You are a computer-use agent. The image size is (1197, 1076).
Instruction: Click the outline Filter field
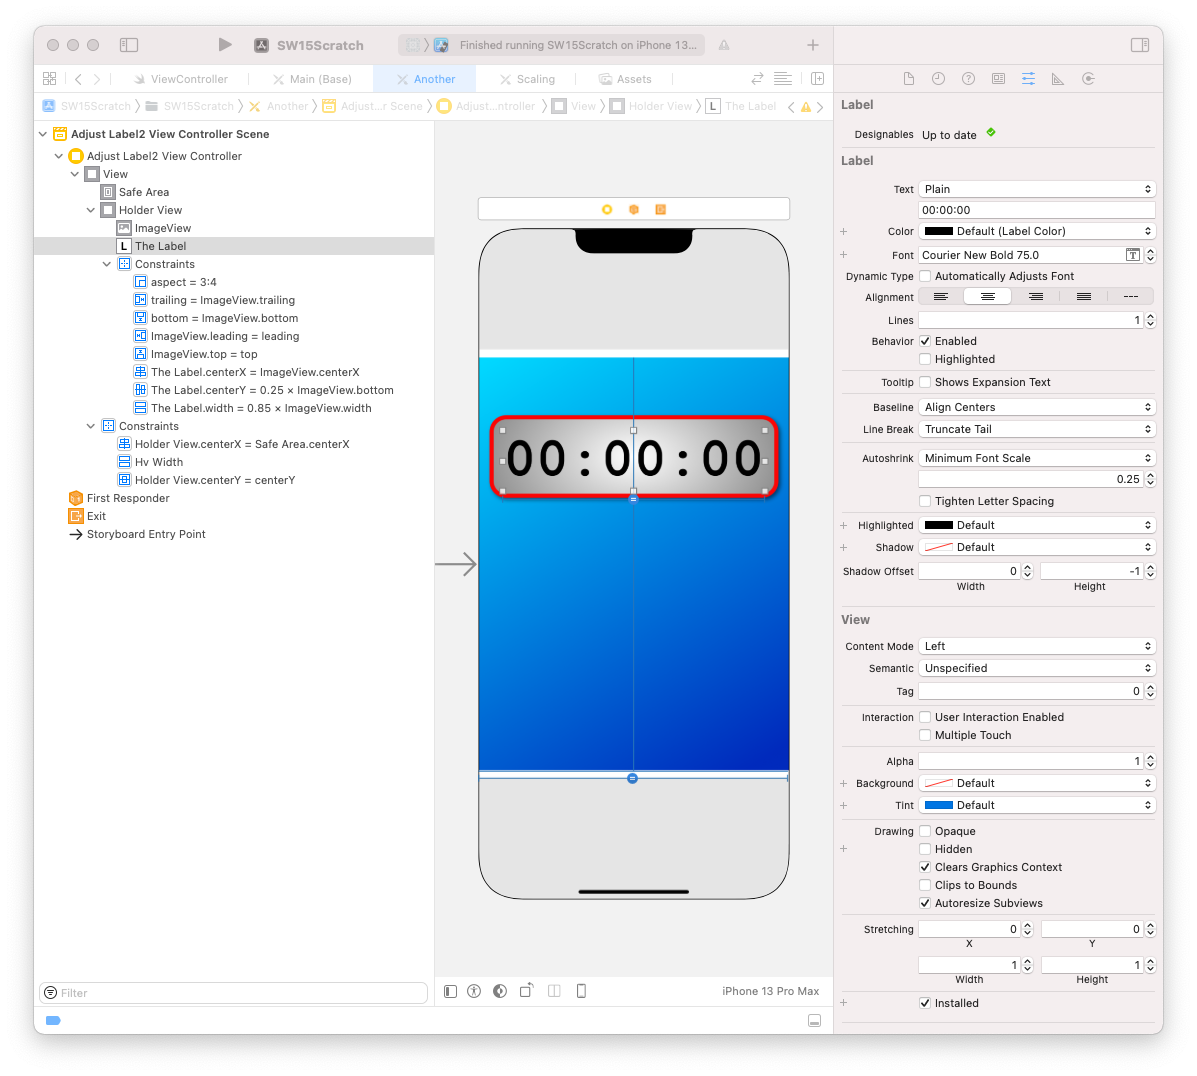[234, 993]
